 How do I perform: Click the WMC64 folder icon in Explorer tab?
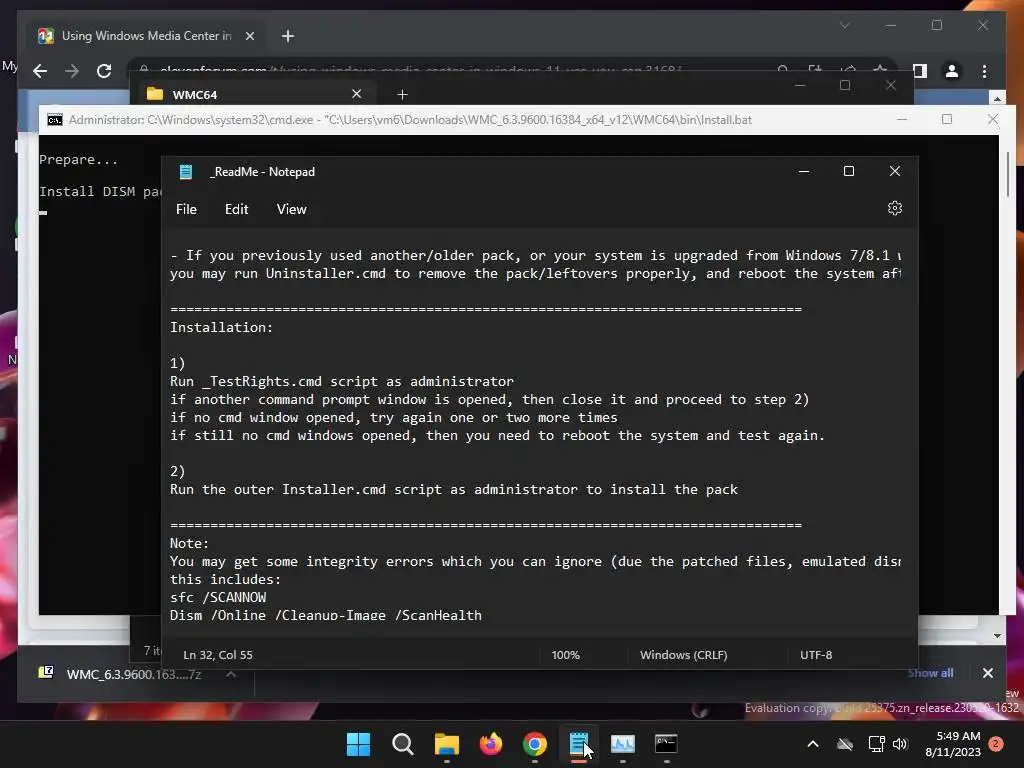click(x=155, y=94)
